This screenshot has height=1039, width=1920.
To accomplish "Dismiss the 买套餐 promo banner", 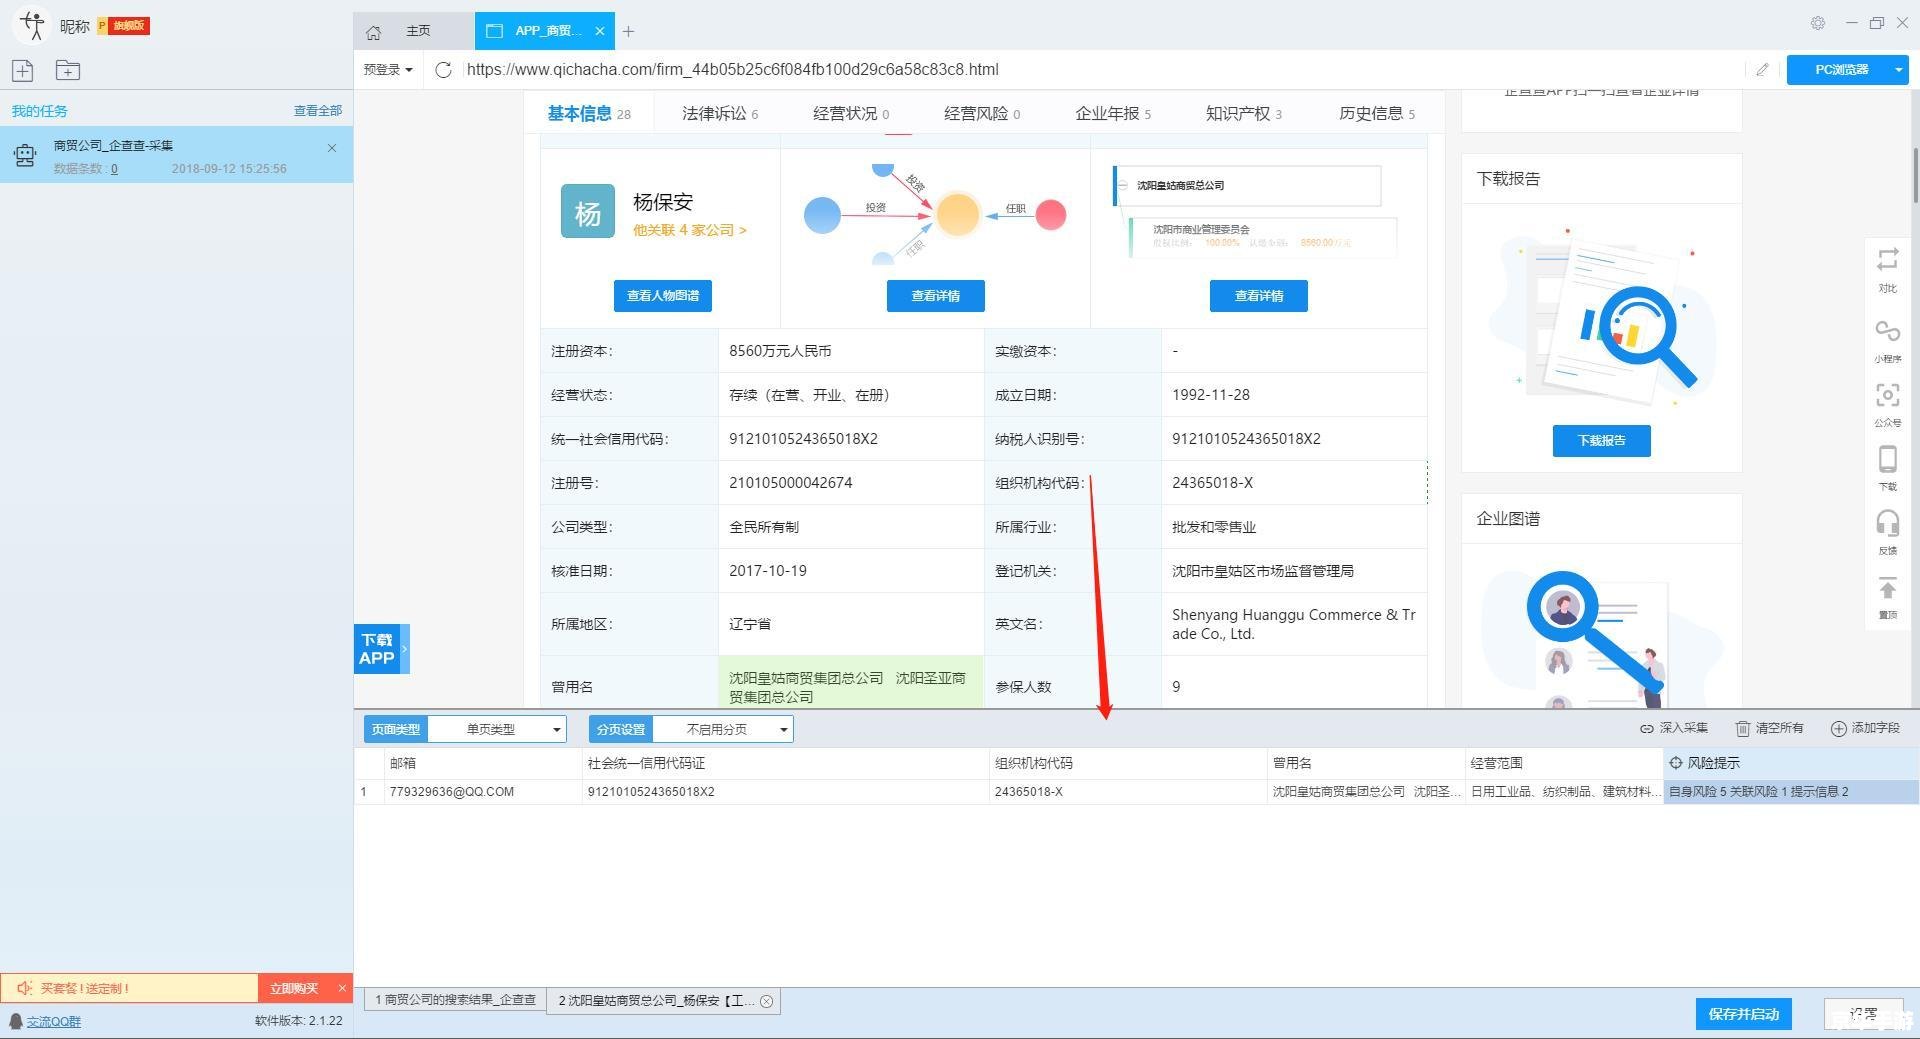I will (342, 988).
